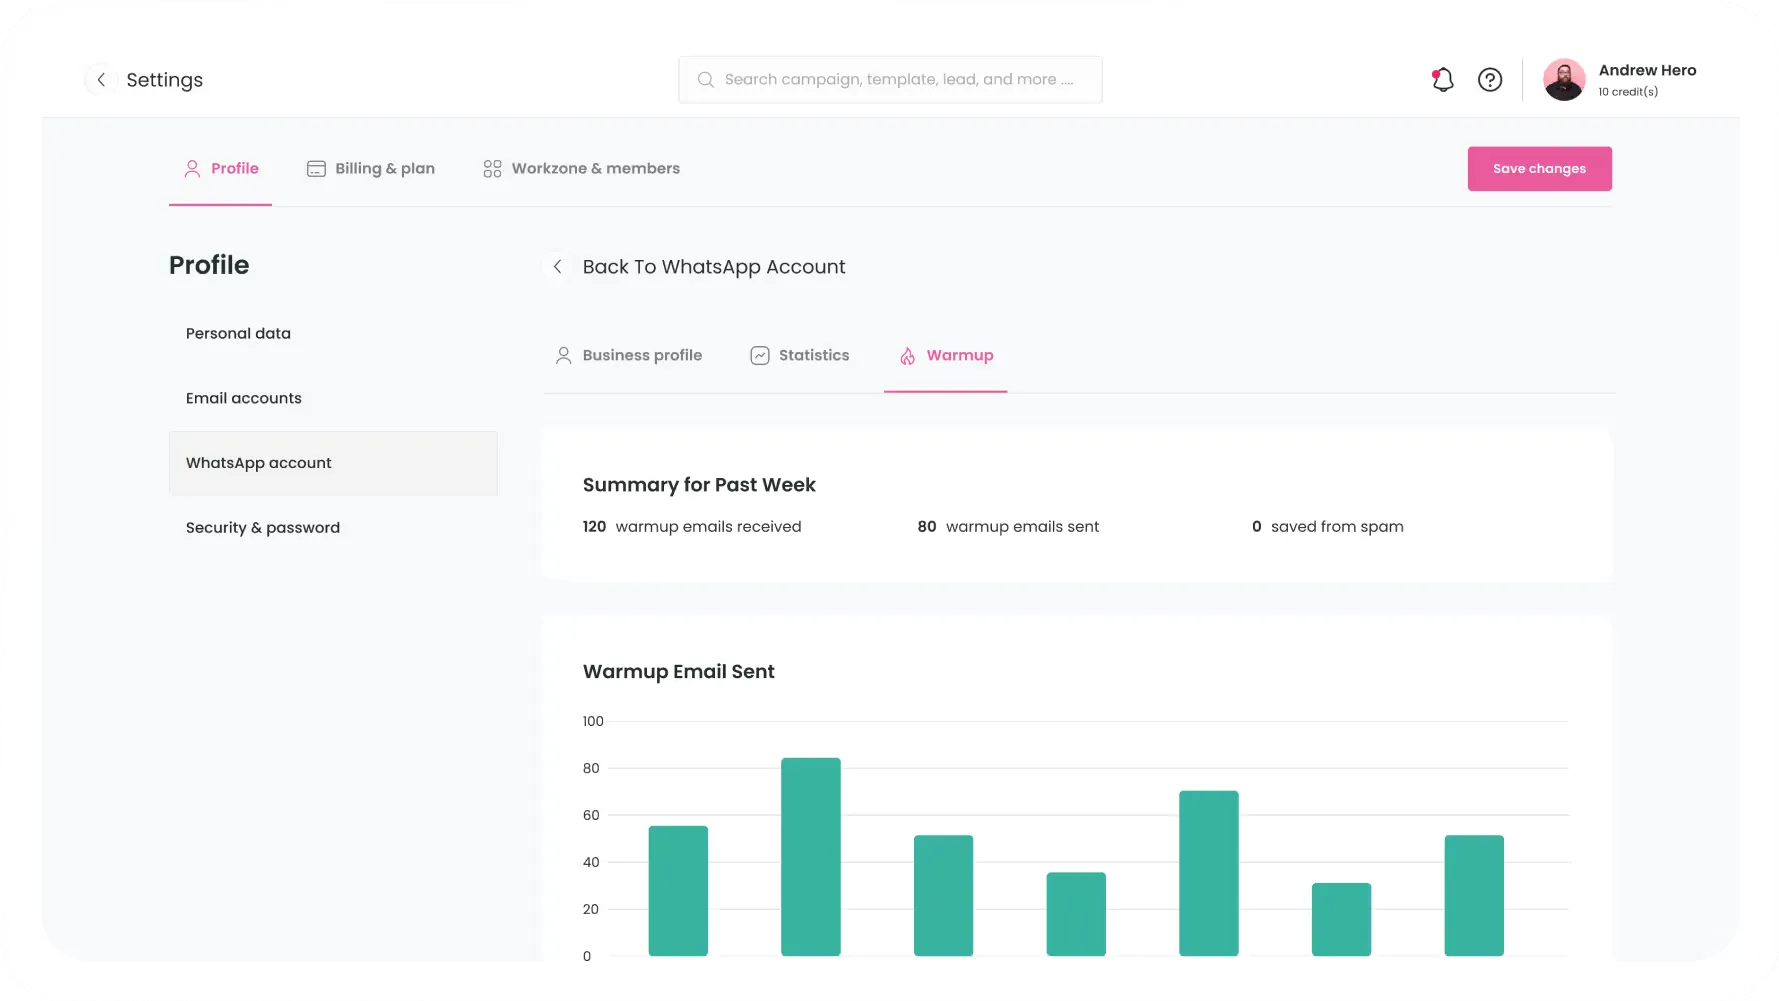Viewport: 1779px width, 1001px height.
Task: Click the tallest second bar in chart
Action: click(811, 857)
